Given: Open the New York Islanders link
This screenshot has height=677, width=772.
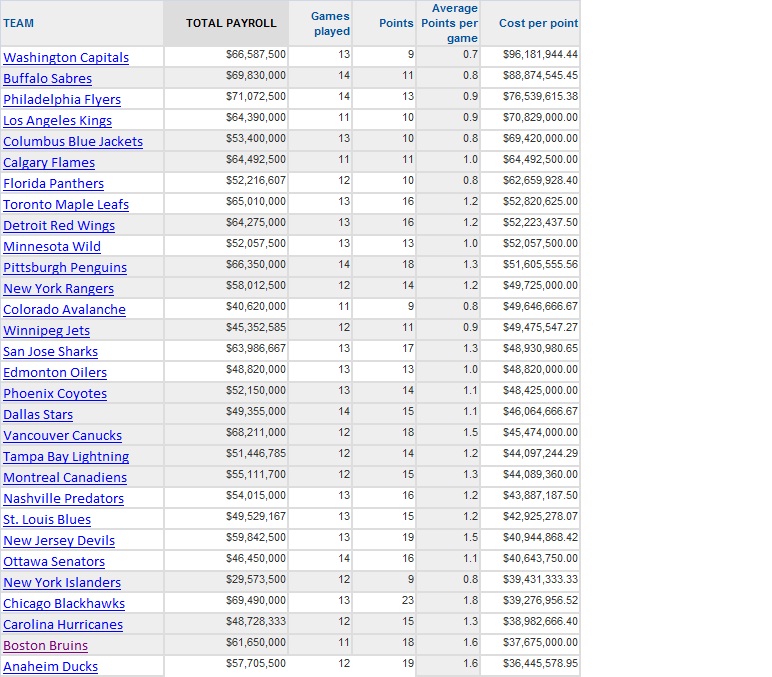Looking at the screenshot, I should (x=62, y=583).
